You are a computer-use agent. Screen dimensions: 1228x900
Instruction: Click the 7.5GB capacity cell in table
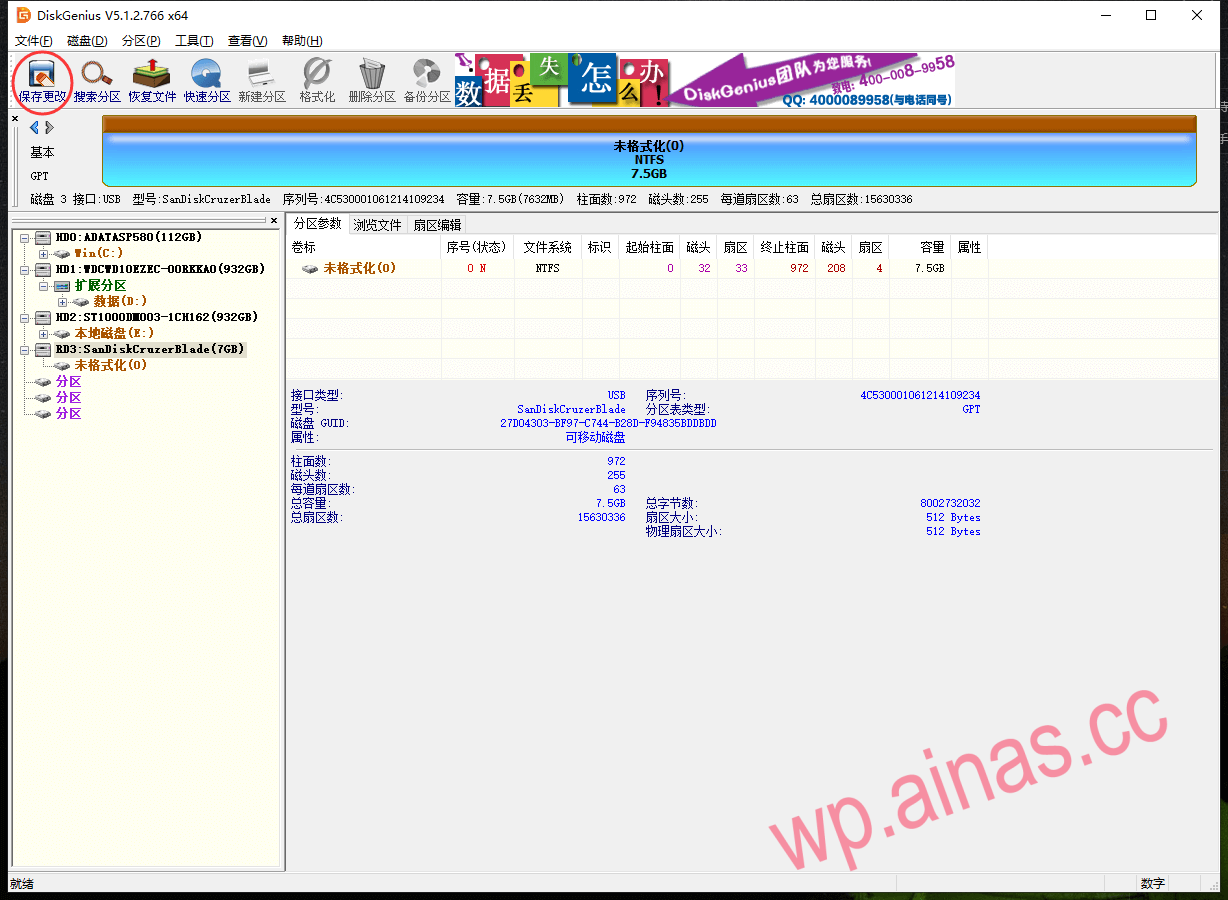tap(929, 268)
